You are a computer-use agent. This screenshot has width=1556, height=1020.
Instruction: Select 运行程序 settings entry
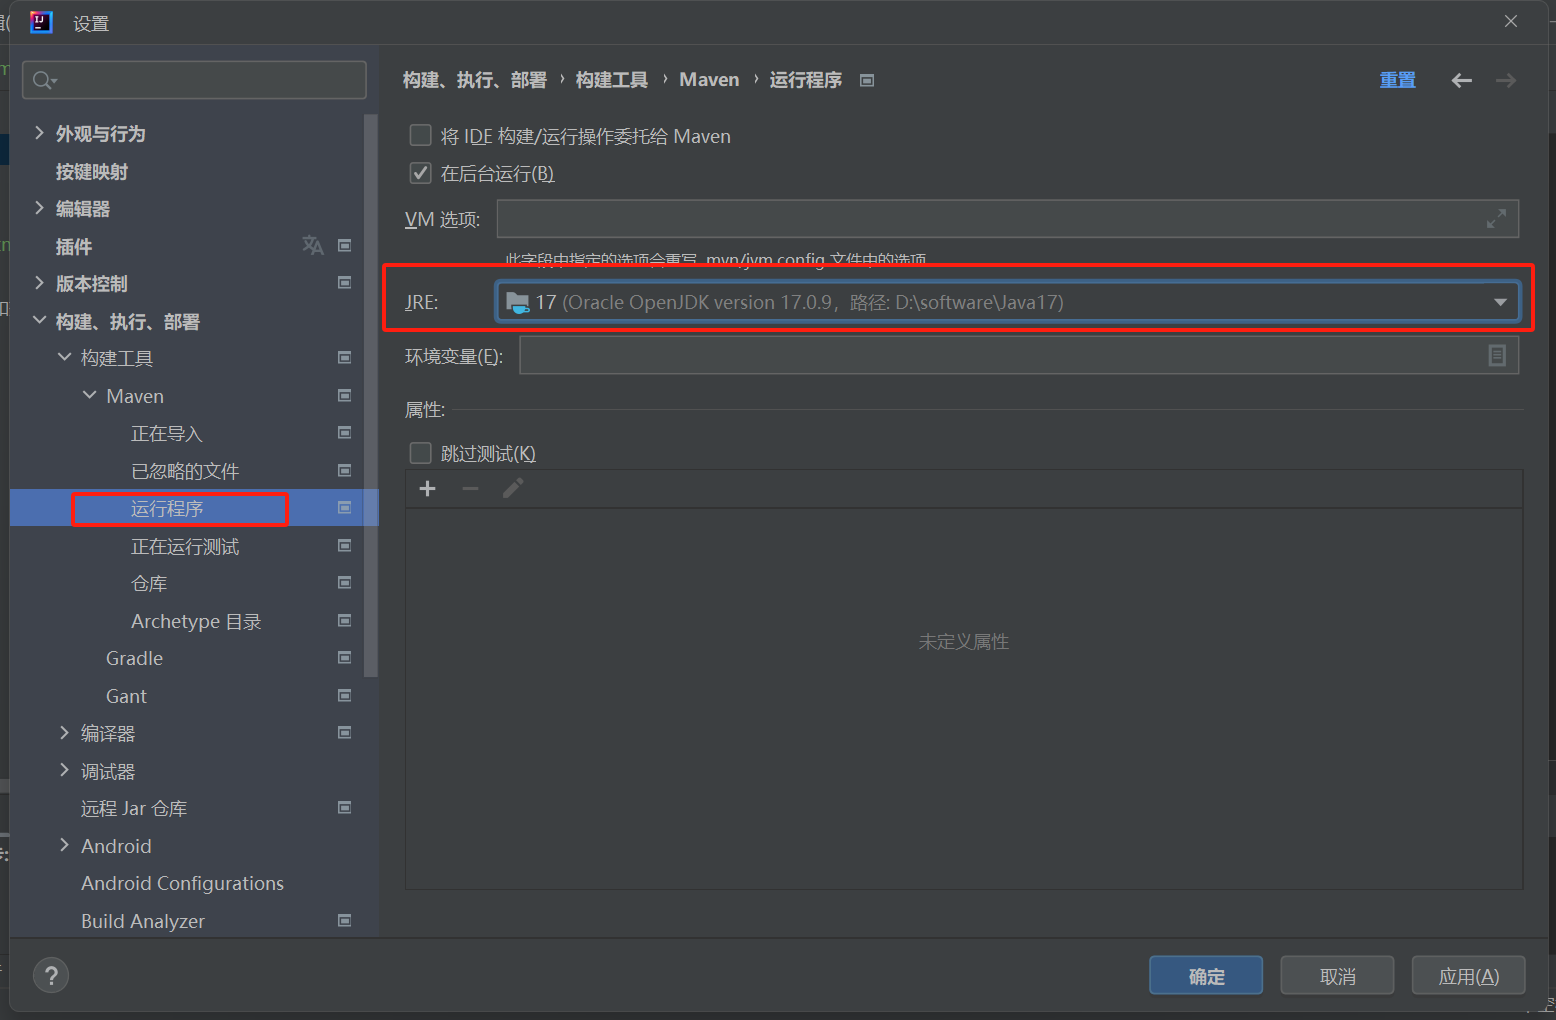[x=167, y=509]
